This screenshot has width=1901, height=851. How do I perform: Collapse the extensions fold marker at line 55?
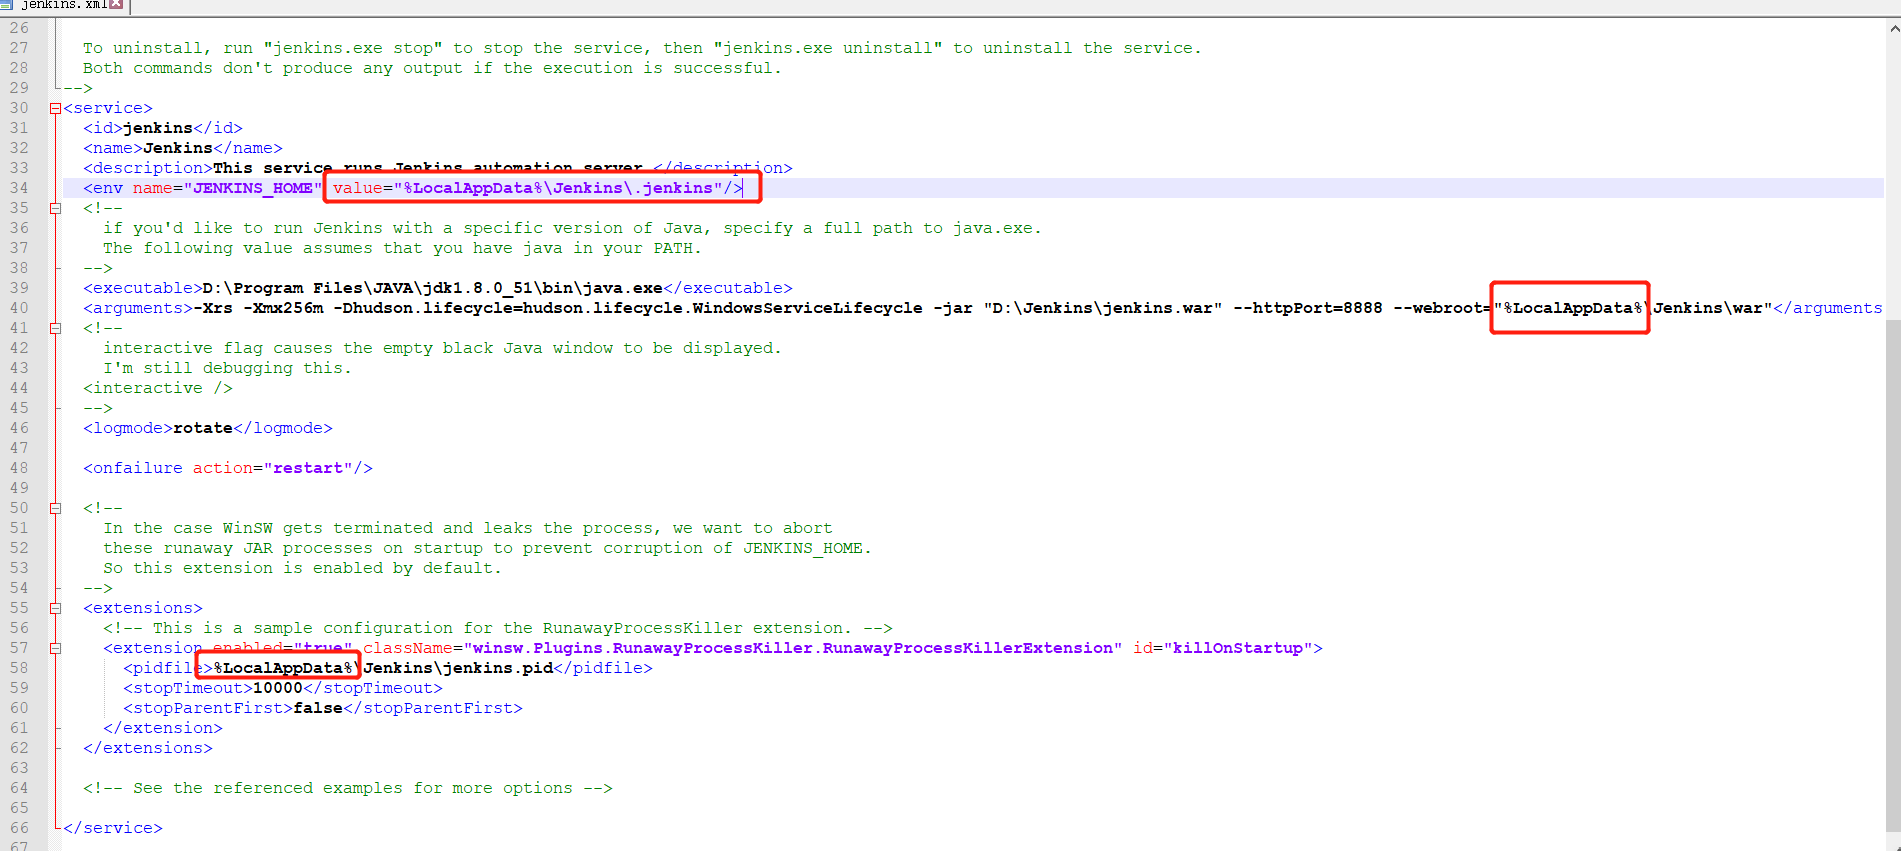(x=56, y=608)
